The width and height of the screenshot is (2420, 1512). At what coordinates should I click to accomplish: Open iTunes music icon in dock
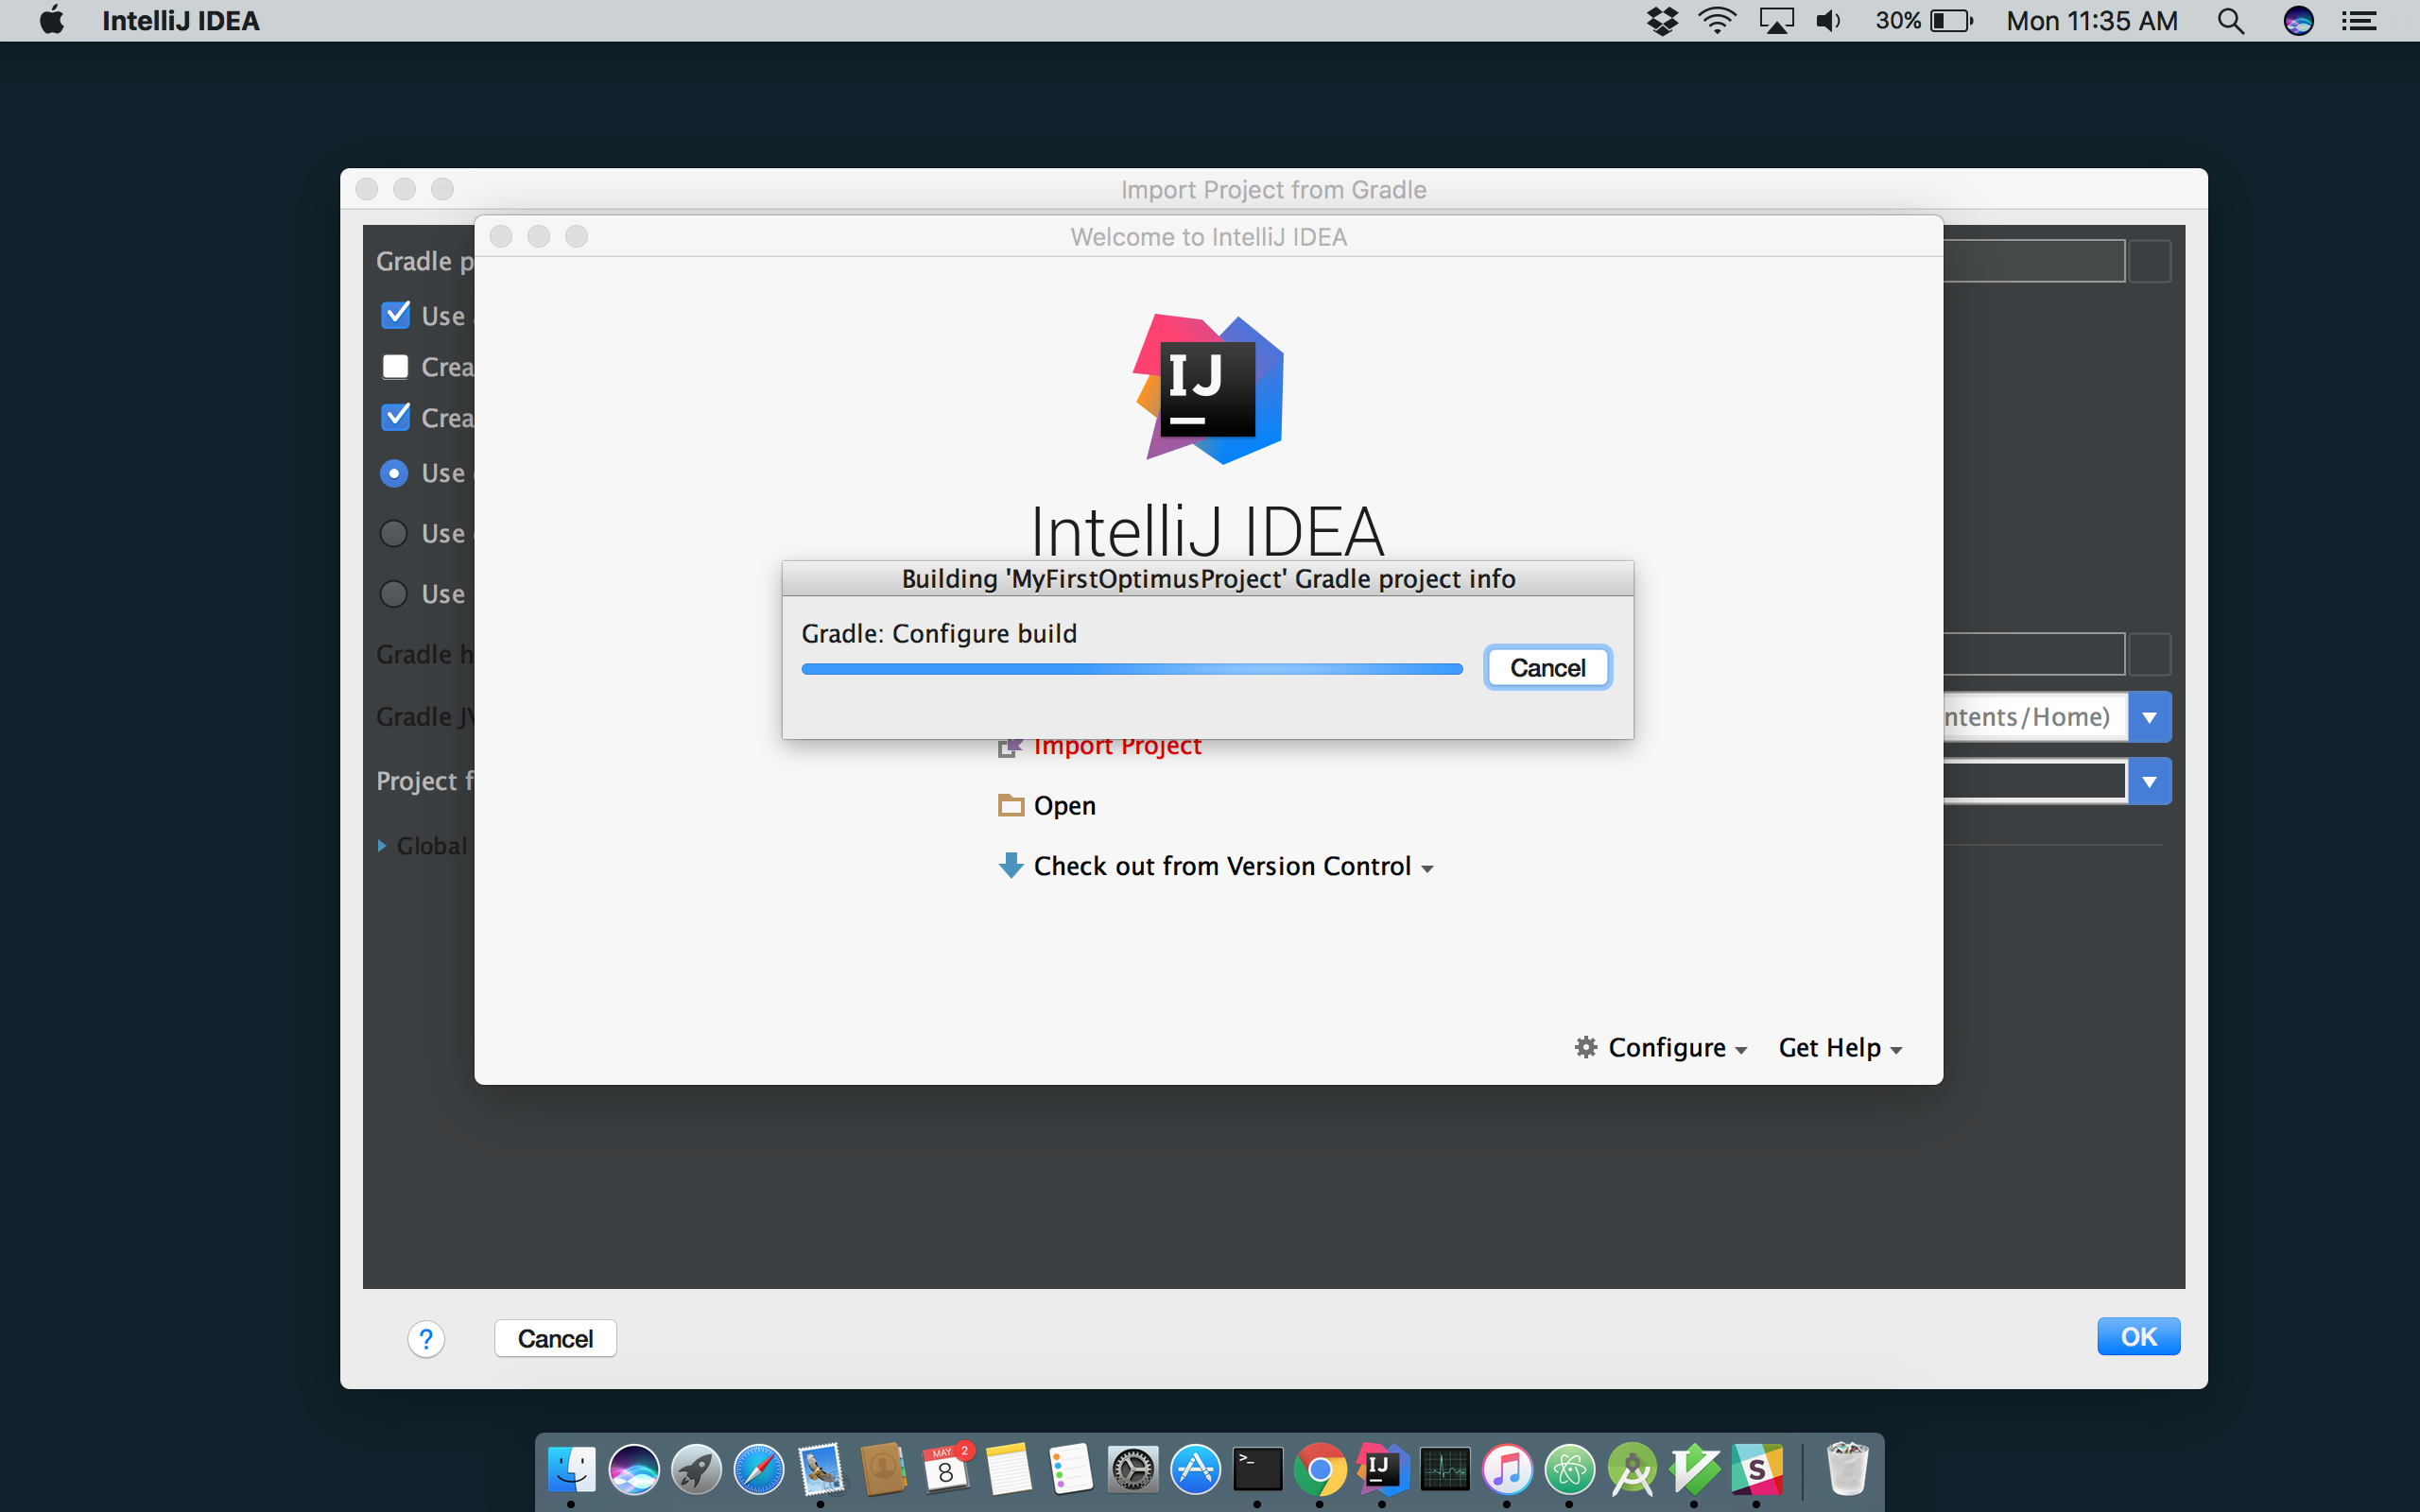click(x=1506, y=1469)
